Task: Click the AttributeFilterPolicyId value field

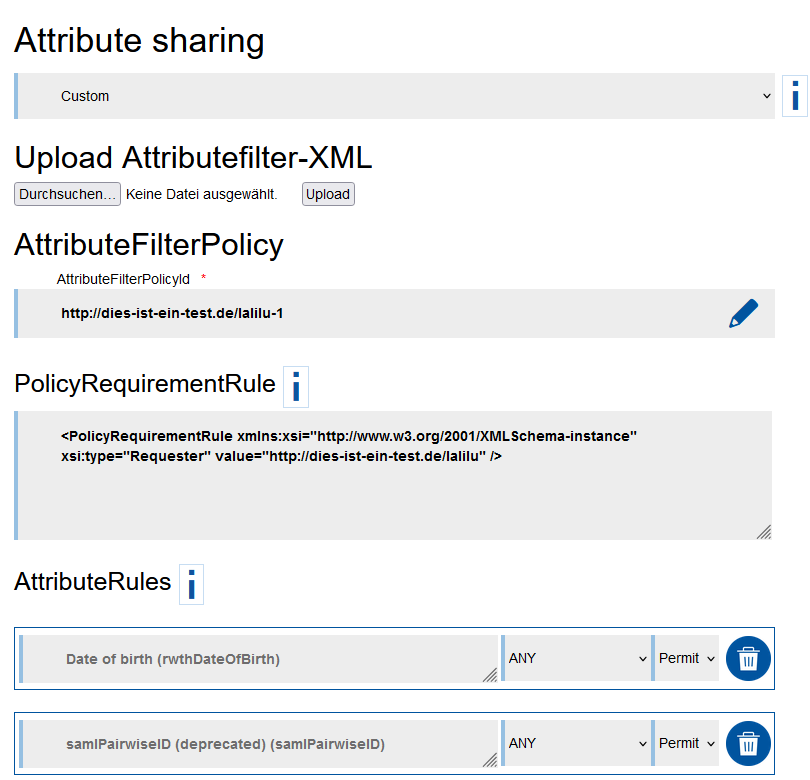Action: tap(395, 314)
